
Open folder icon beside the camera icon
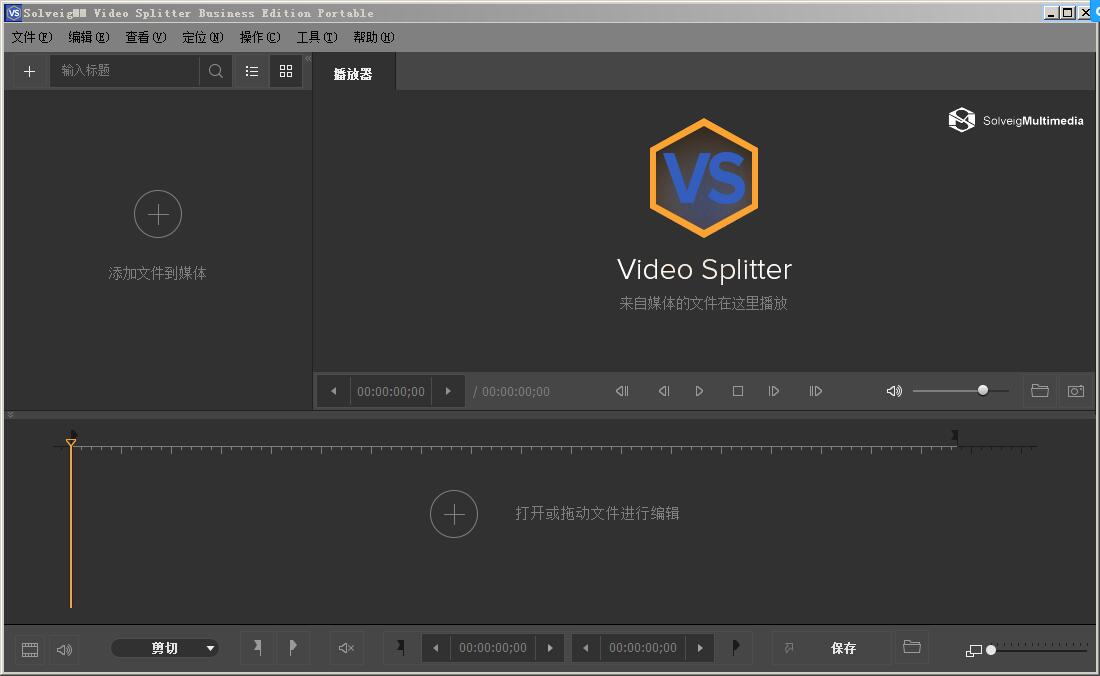point(1040,391)
